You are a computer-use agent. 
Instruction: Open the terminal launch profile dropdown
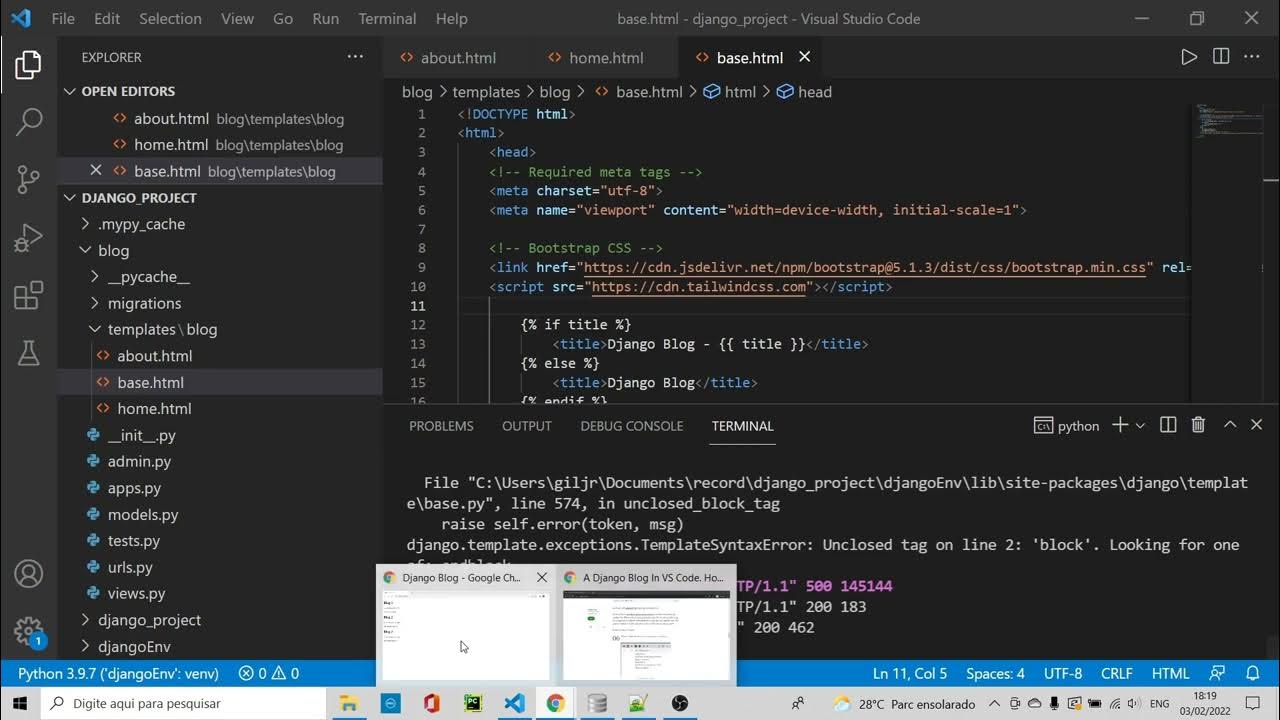pos(1140,425)
